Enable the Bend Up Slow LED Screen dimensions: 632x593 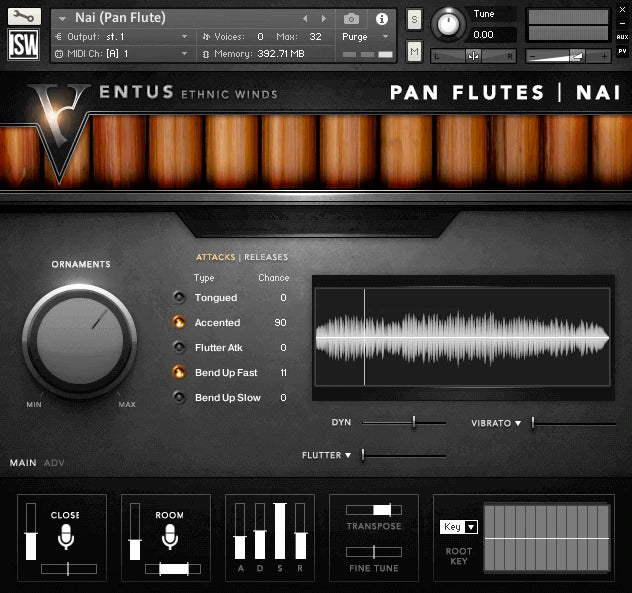coord(179,397)
